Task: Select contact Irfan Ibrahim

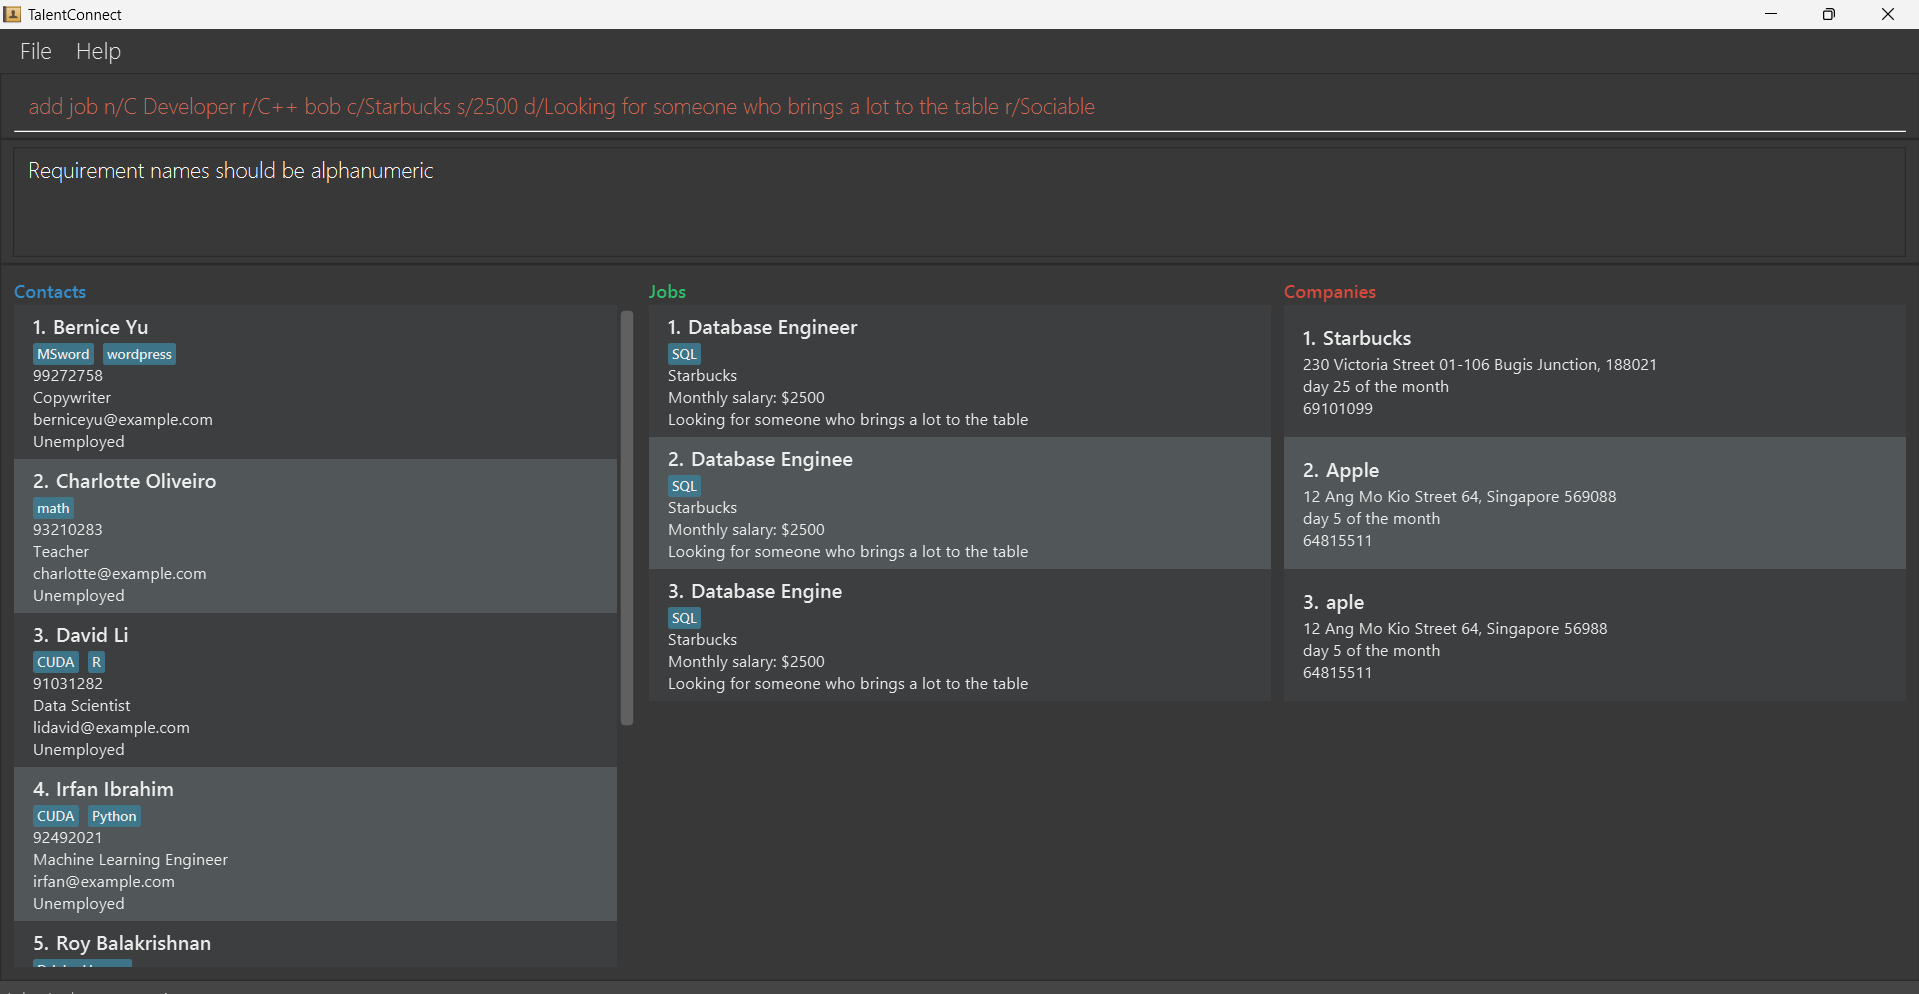Action: point(315,844)
